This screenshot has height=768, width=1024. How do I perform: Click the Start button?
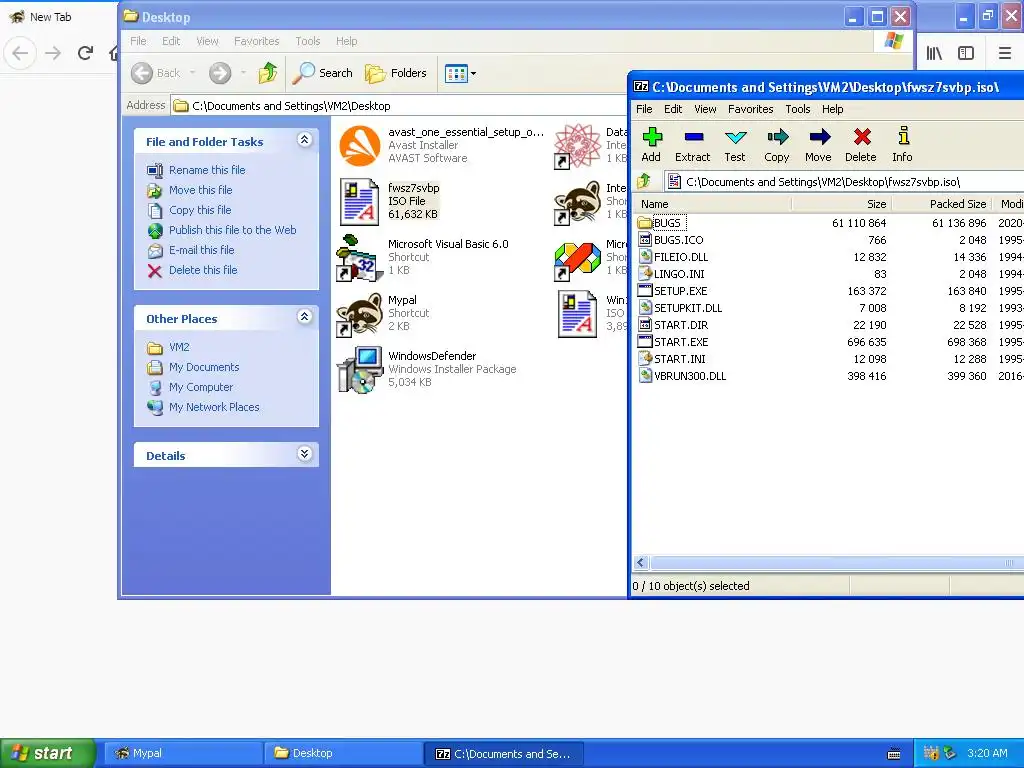pyautogui.click(x=48, y=753)
